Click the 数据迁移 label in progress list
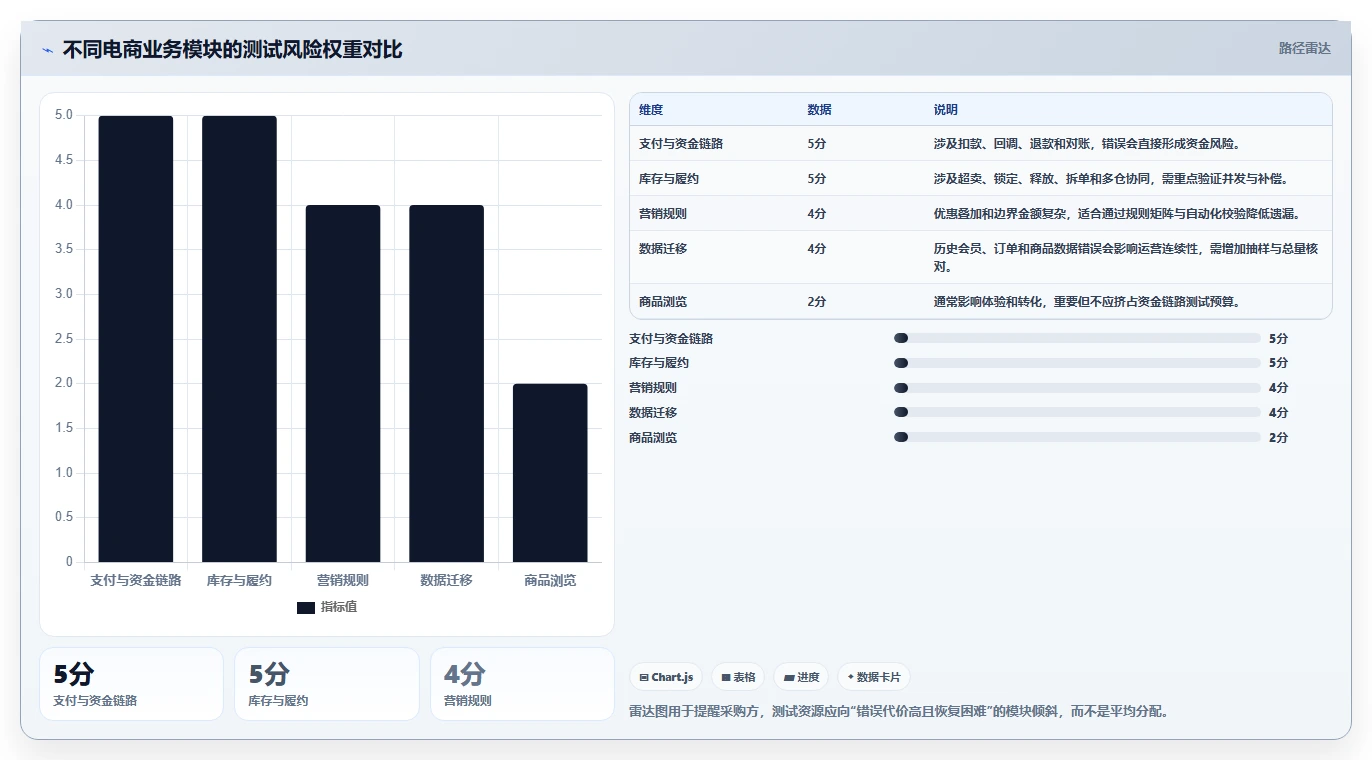 click(x=653, y=413)
